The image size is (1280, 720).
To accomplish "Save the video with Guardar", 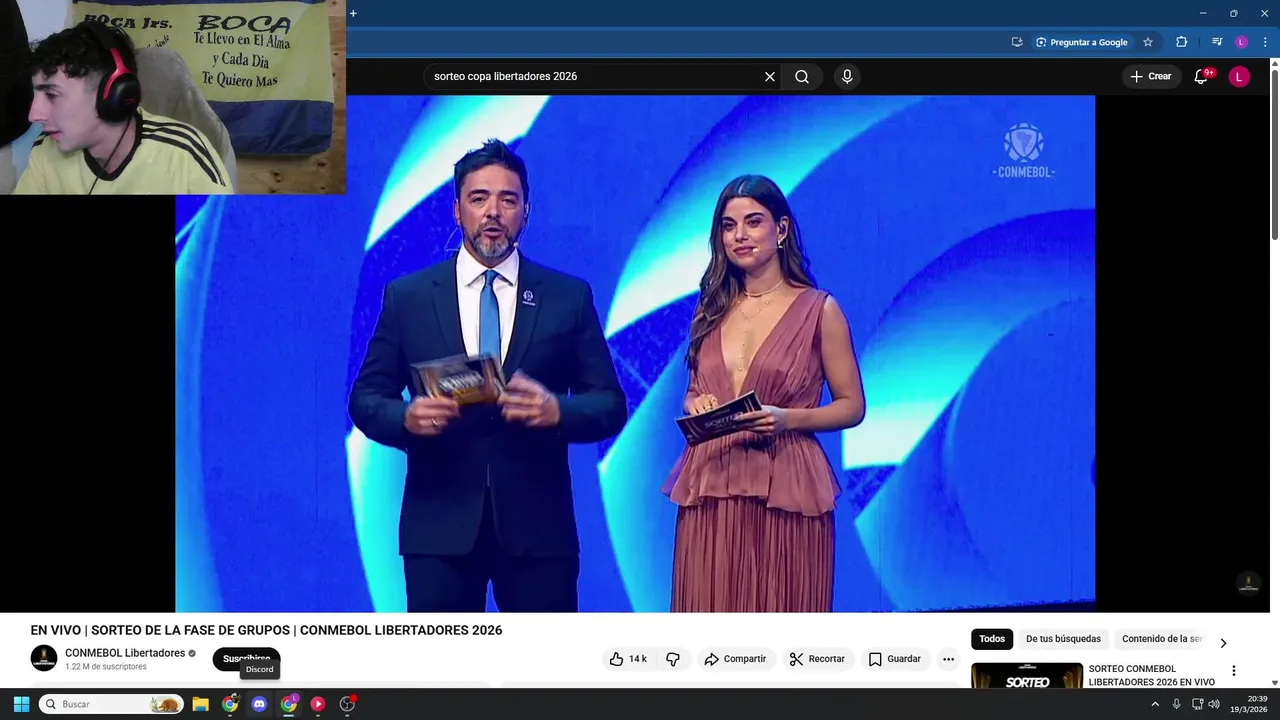I will pyautogui.click(x=894, y=659).
